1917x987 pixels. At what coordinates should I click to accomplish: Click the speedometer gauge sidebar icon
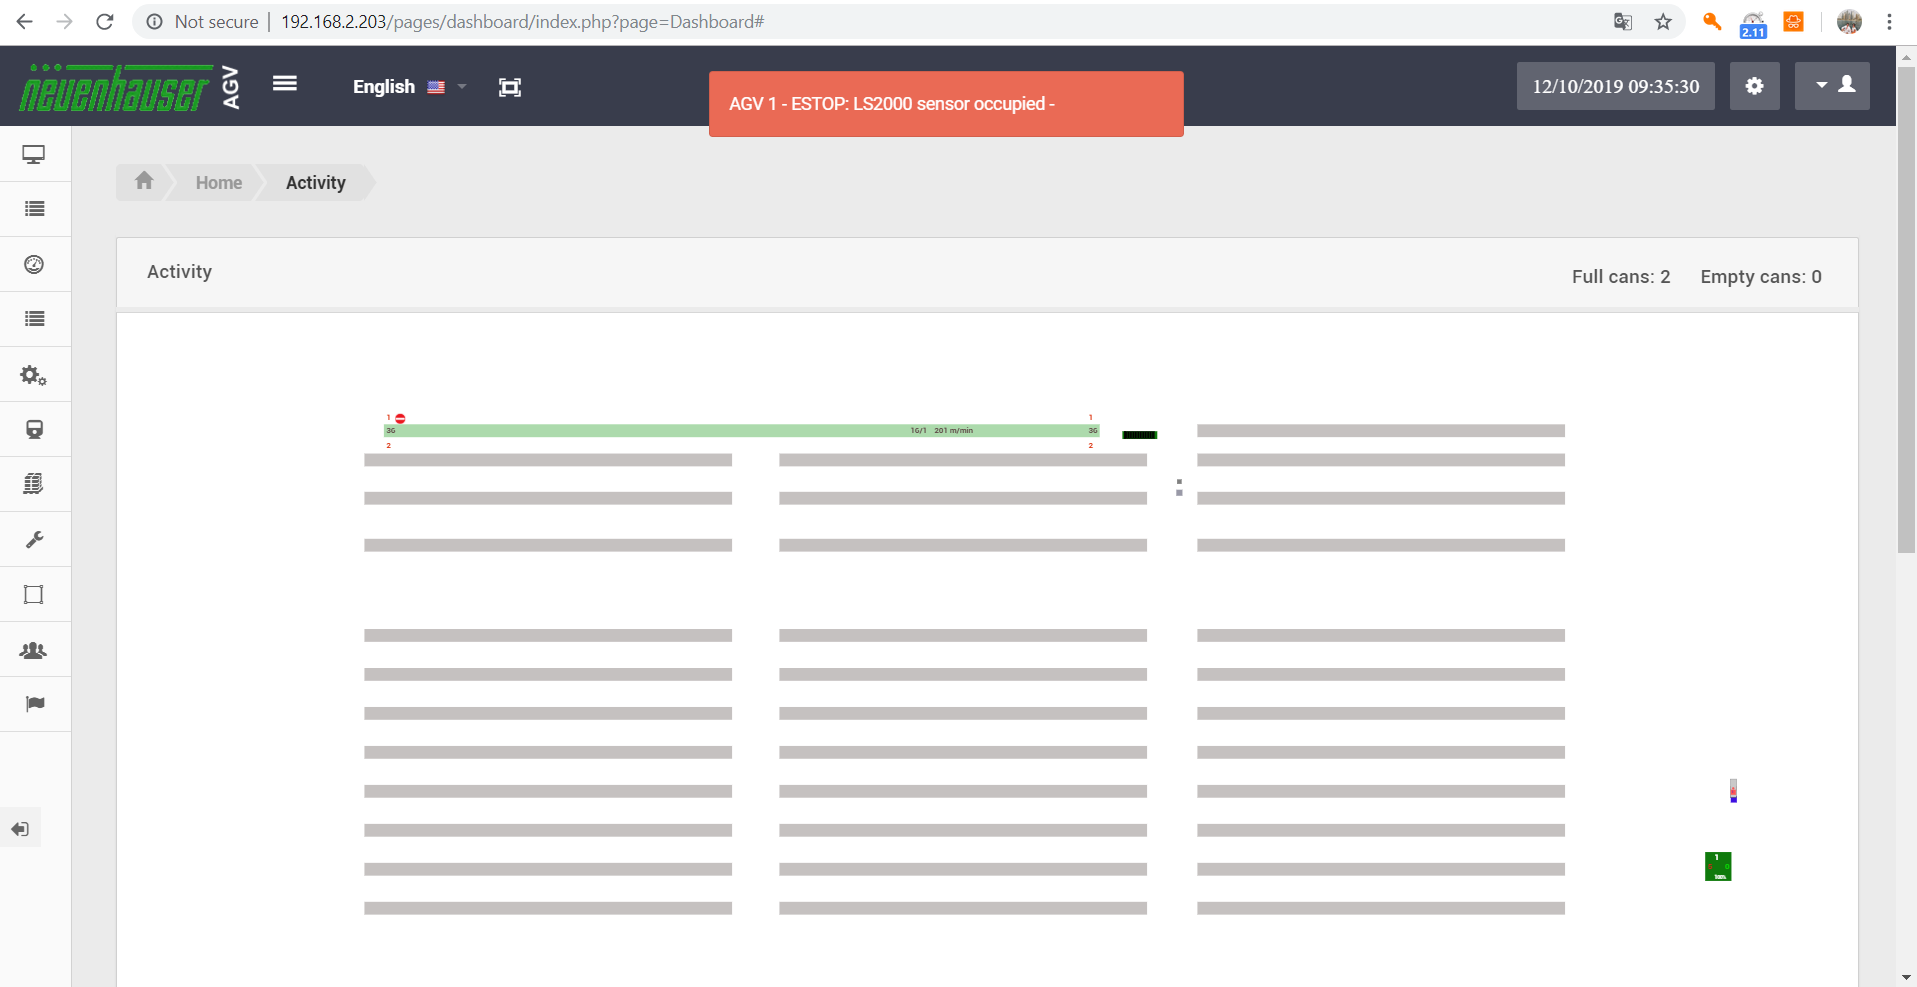coord(34,265)
